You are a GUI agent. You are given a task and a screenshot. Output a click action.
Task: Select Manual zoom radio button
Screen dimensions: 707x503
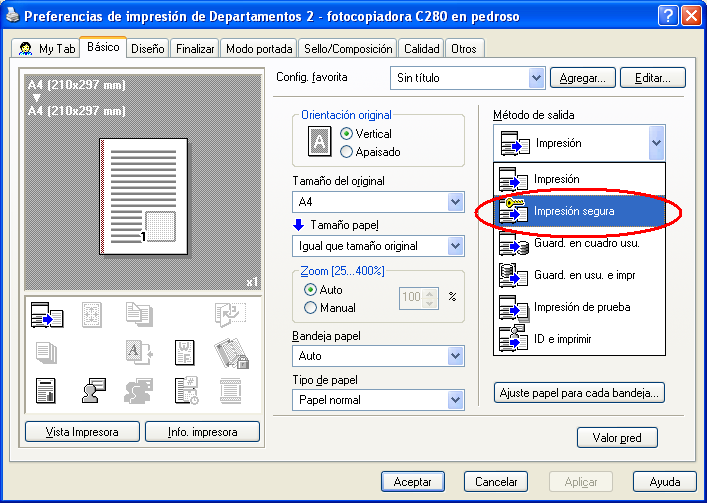[310, 308]
